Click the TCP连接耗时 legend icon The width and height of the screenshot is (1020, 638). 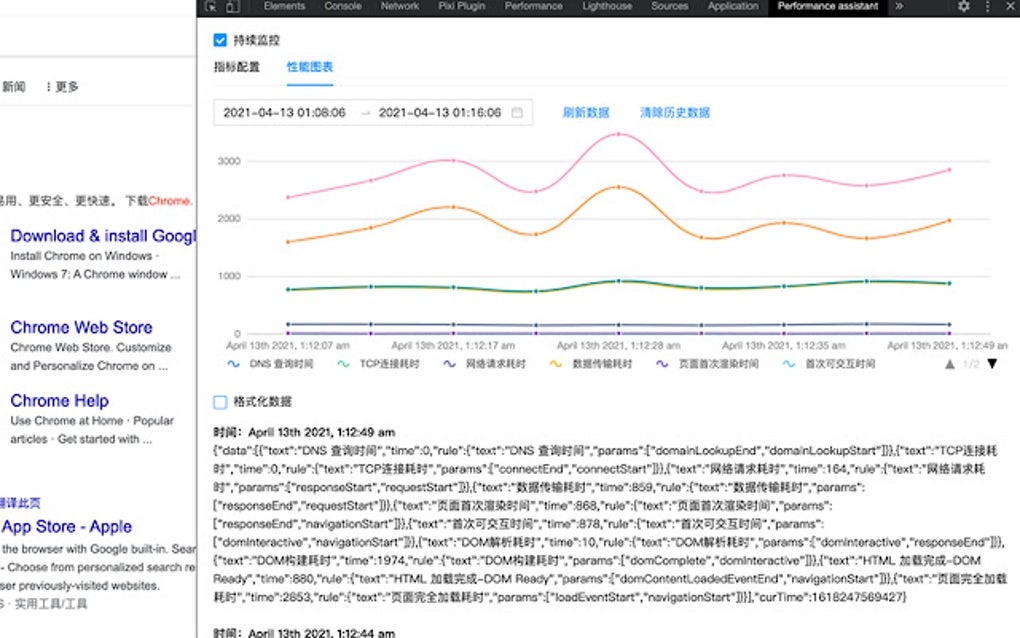point(342,364)
